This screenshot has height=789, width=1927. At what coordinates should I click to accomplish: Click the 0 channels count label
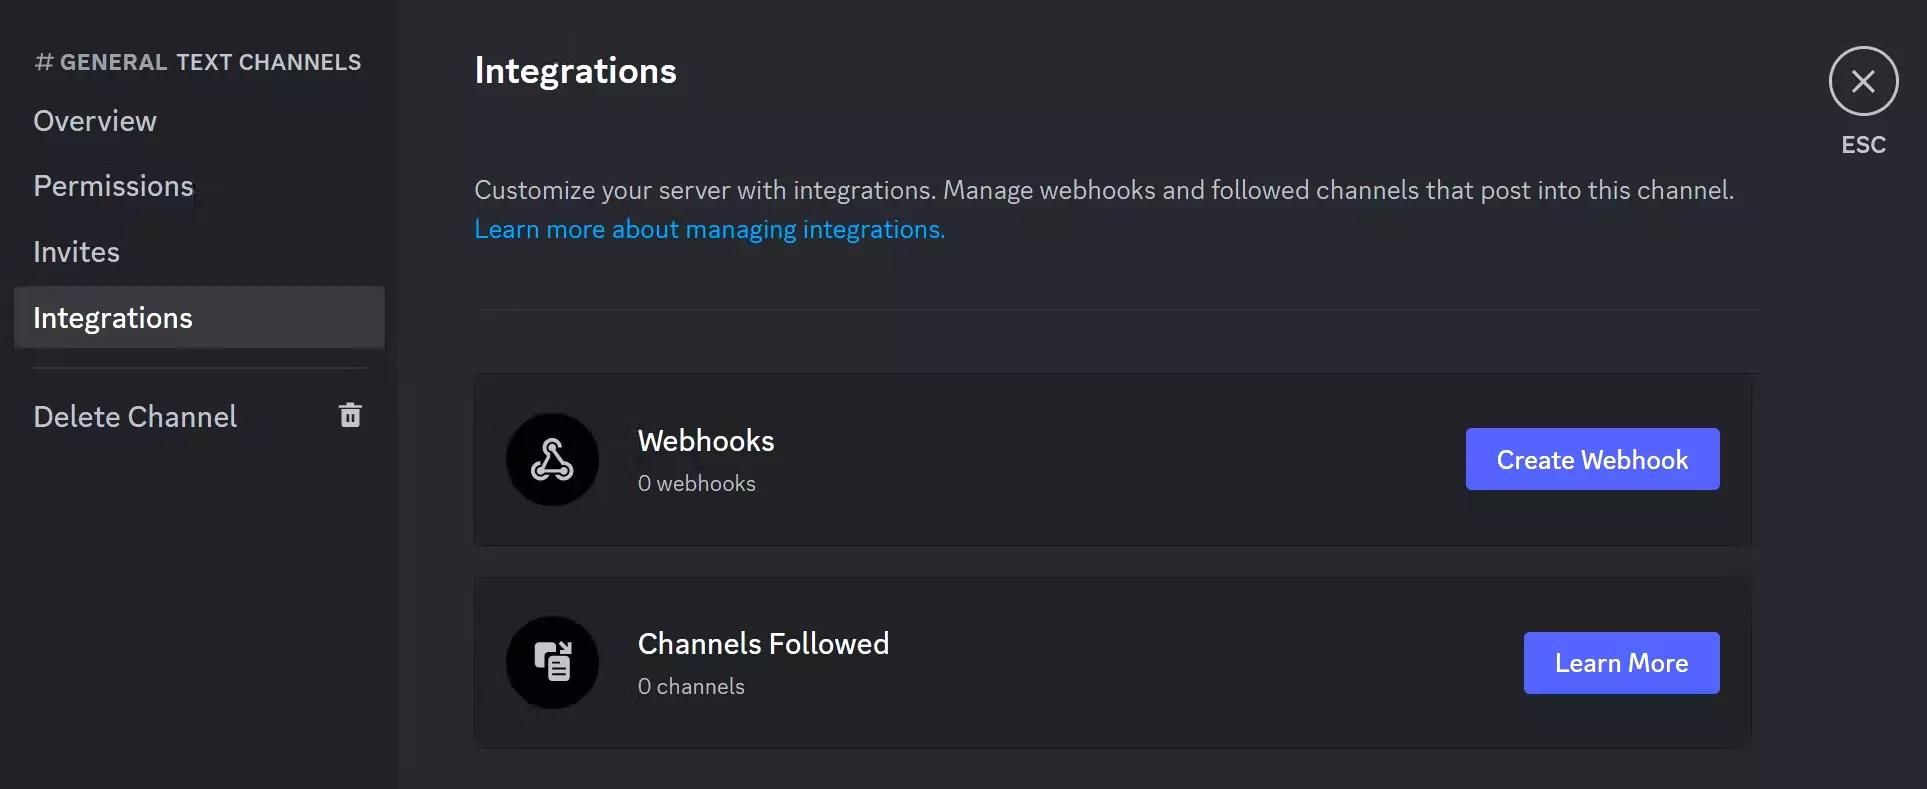(x=691, y=686)
